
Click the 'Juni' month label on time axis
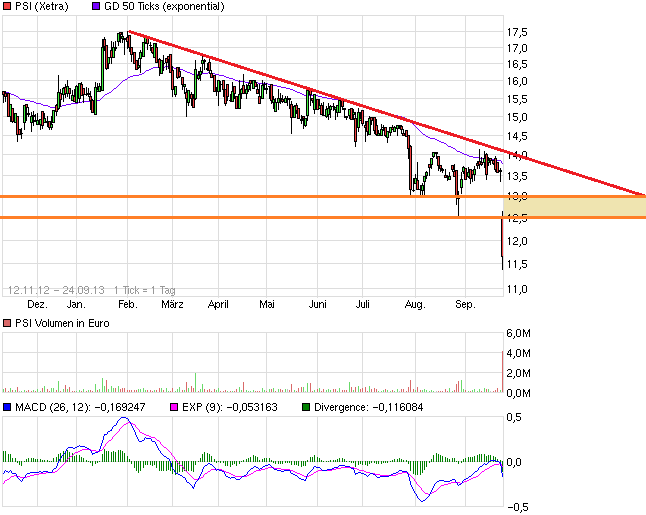(x=318, y=303)
